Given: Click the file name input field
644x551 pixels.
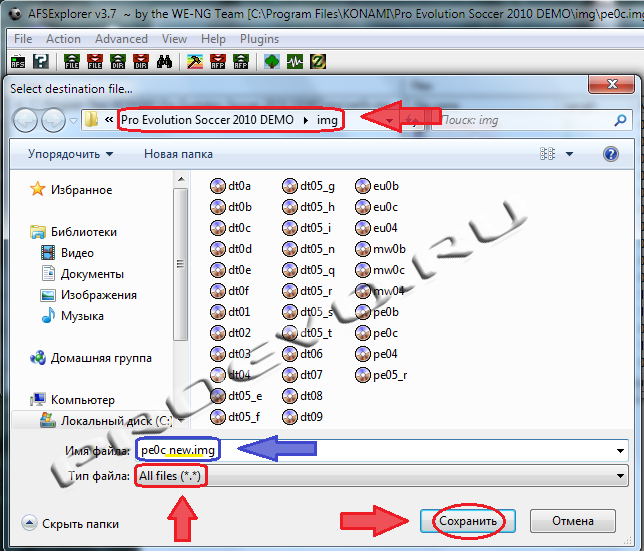Looking at the screenshot, I should [382, 451].
